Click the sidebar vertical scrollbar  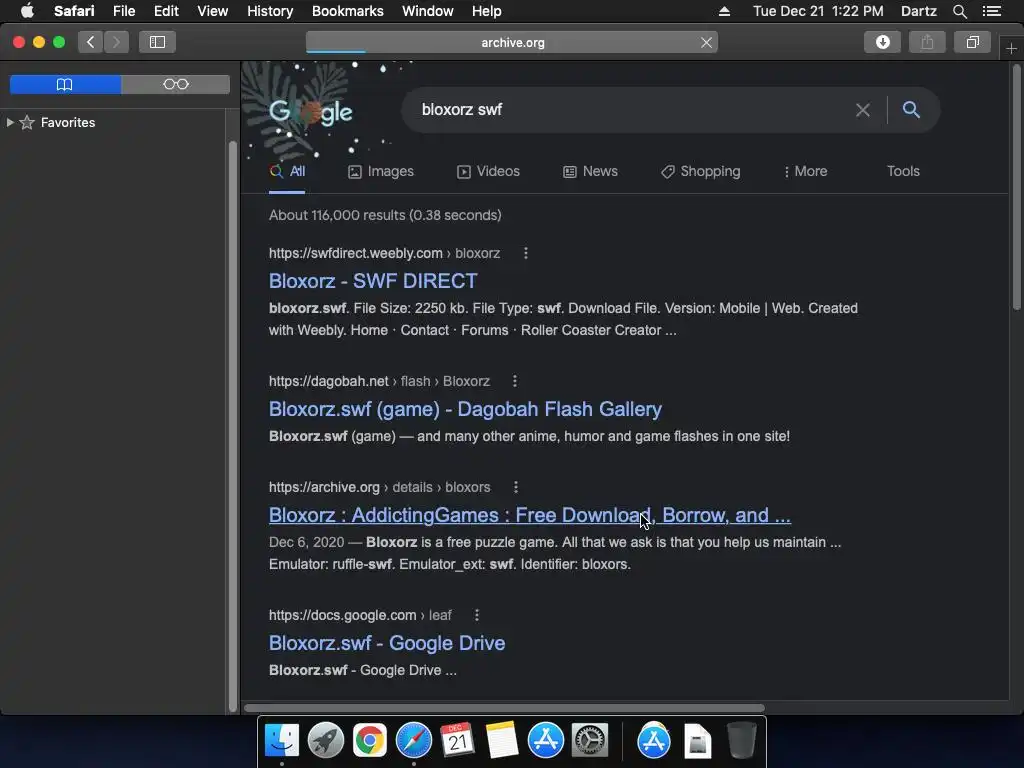[x=232, y=424]
